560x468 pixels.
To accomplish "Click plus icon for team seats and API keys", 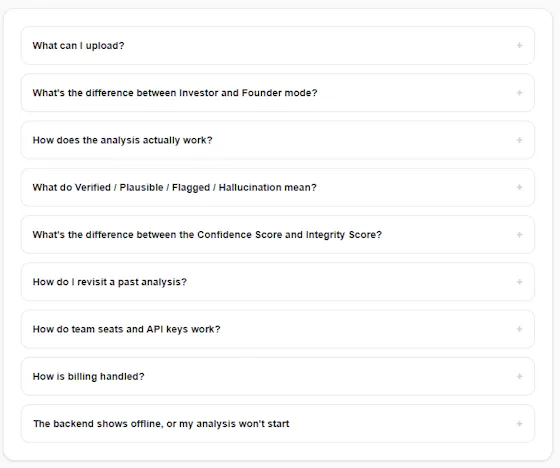I will [x=520, y=329].
